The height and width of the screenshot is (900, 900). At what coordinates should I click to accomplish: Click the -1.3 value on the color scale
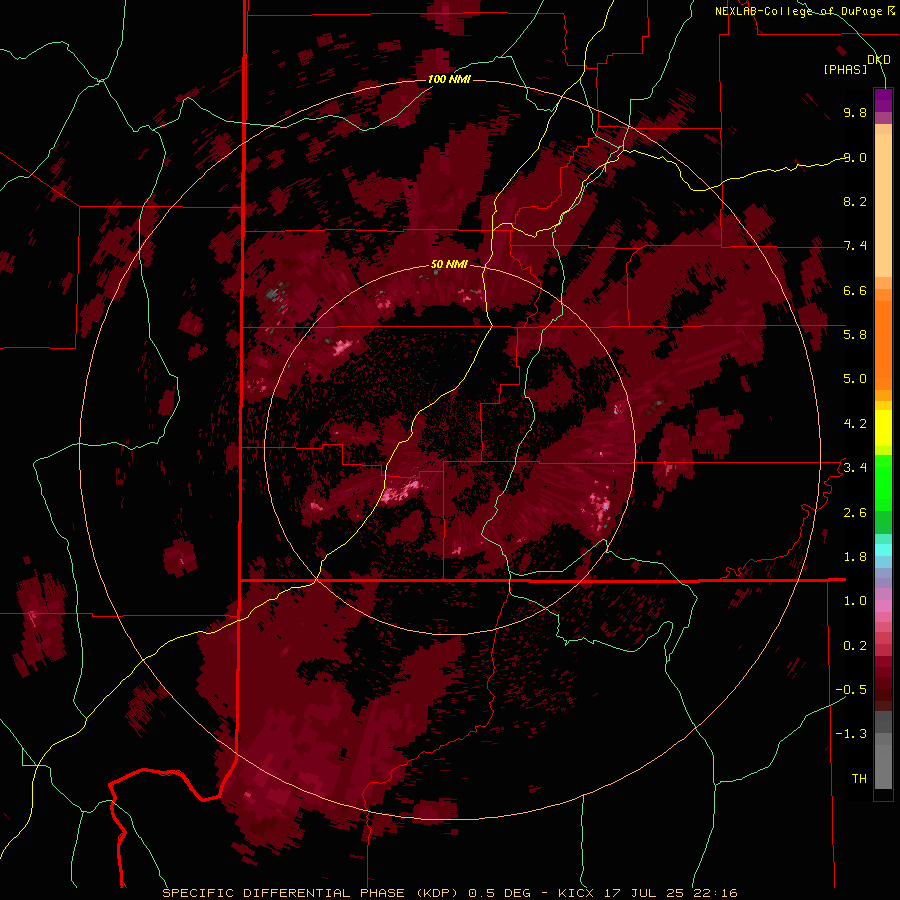851,734
